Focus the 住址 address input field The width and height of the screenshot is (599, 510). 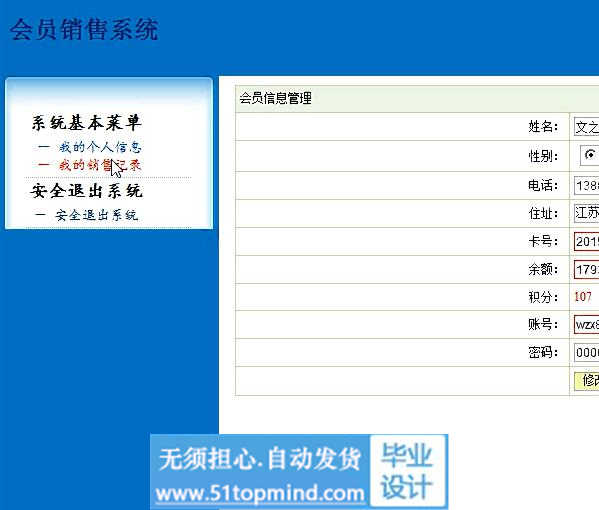click(x=586, y=213)
